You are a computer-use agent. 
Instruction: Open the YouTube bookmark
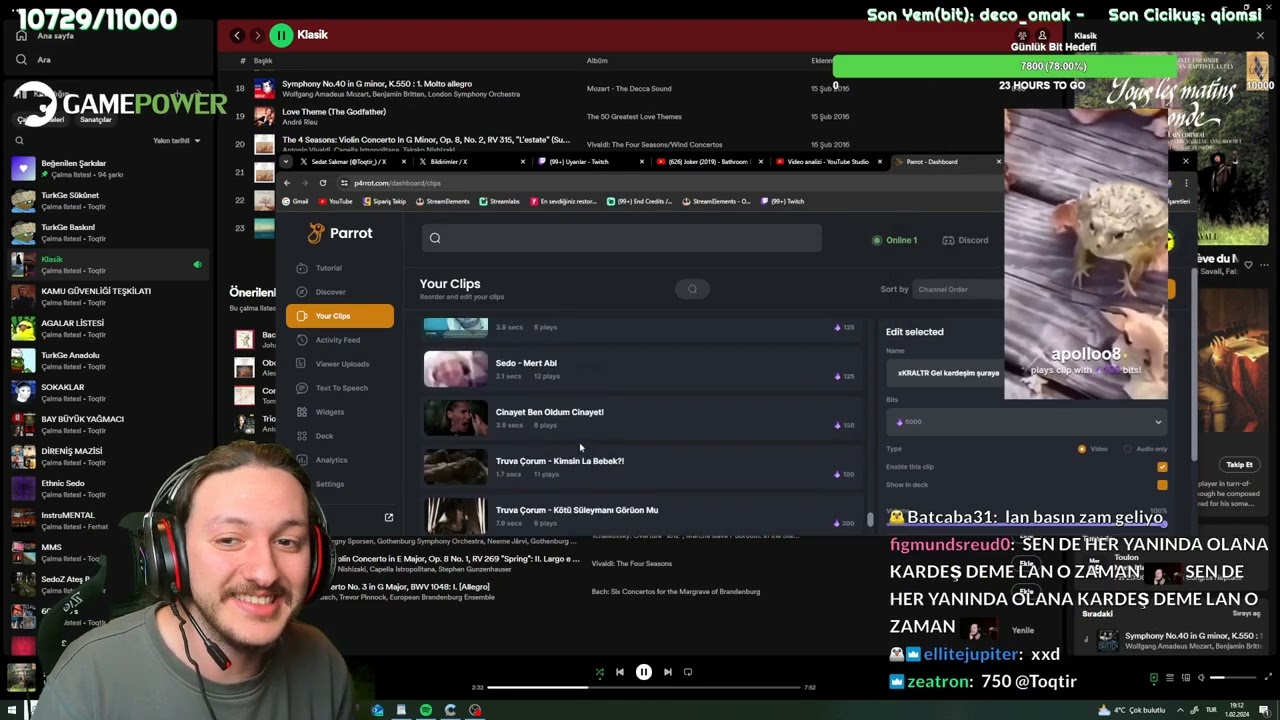[335, 201]
